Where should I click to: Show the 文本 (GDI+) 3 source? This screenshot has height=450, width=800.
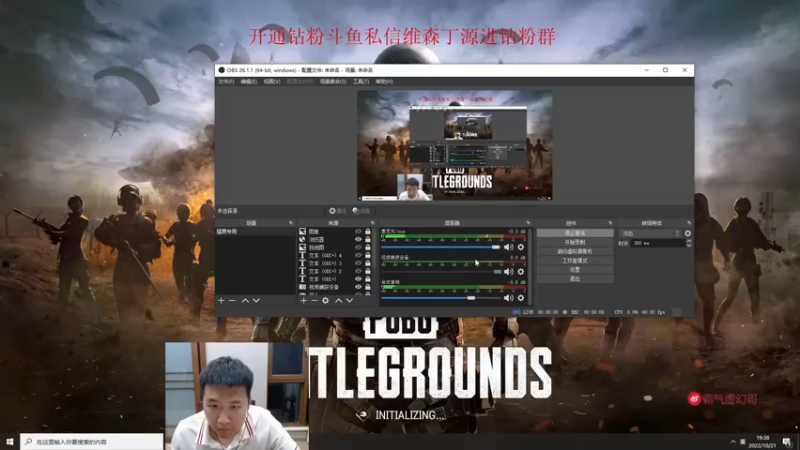(x=358, y=263)
